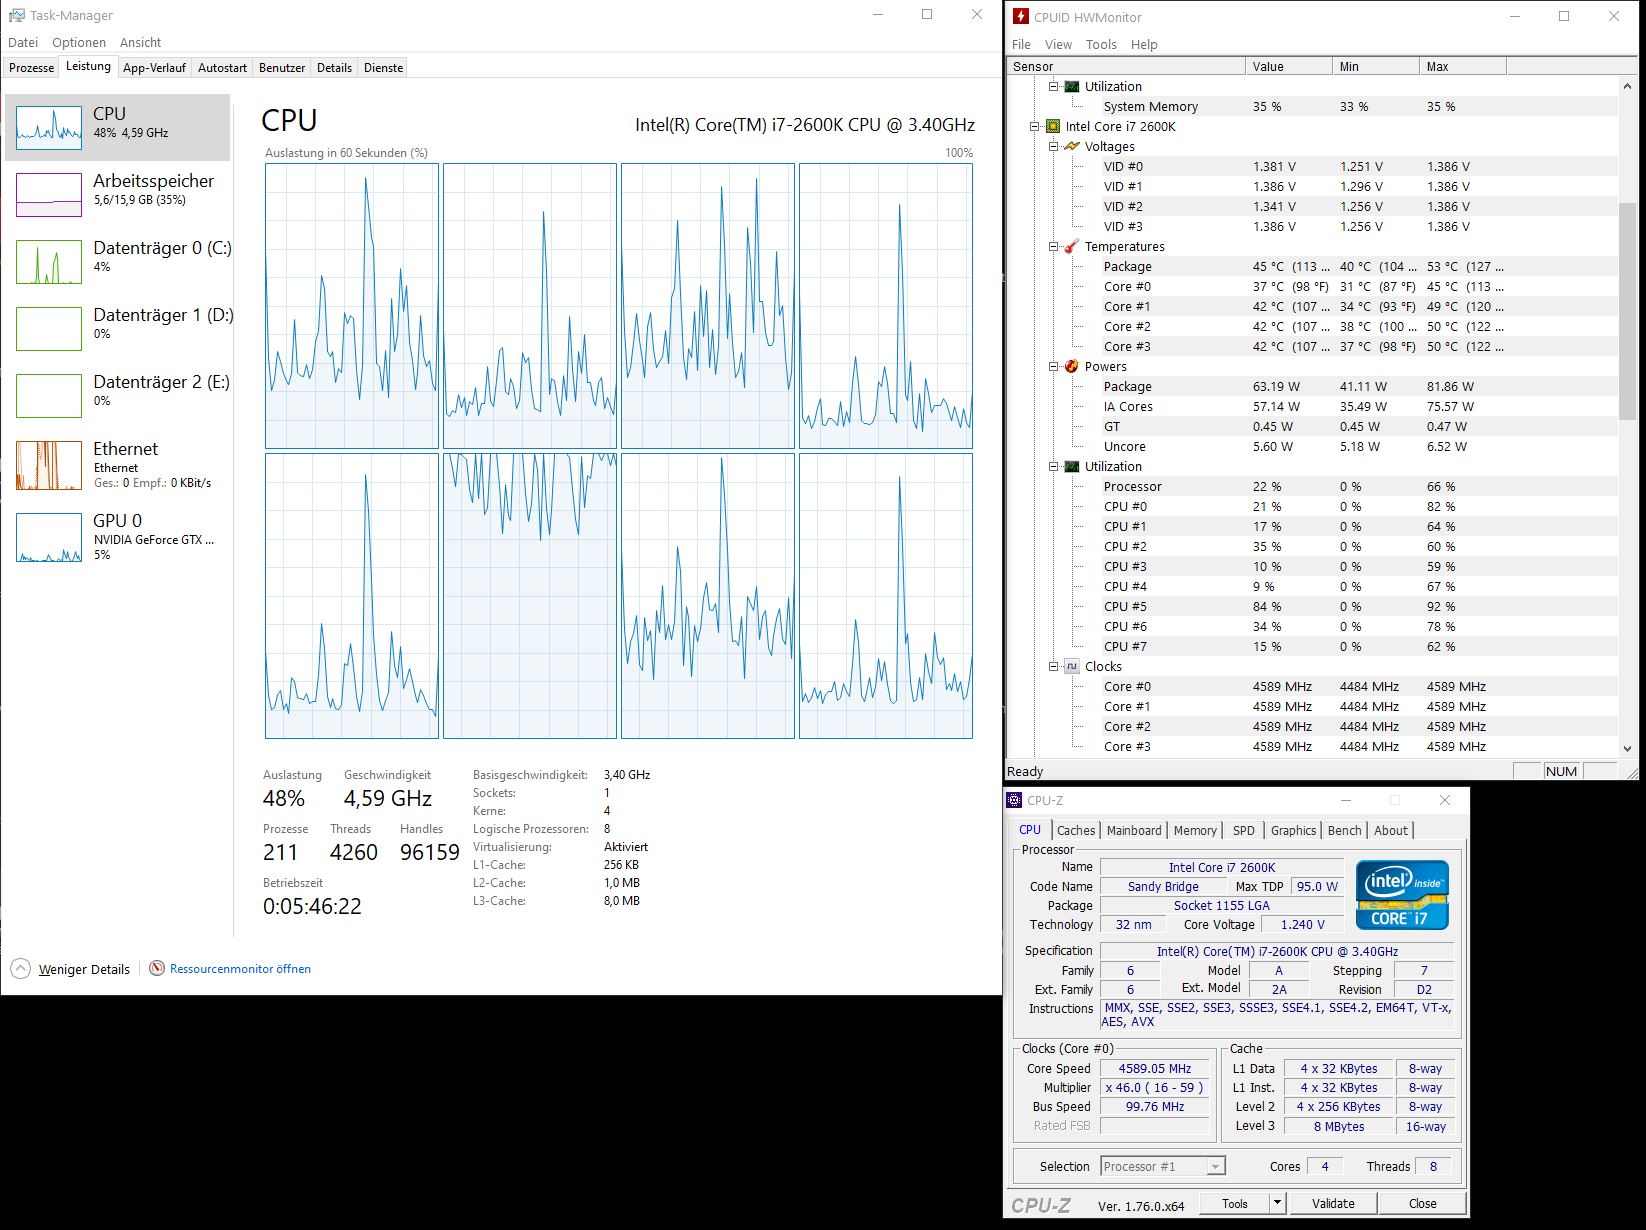Click the Utilization icon above Processor row
Viewport: 1646px width, 1230px height.
(1072, 467)
